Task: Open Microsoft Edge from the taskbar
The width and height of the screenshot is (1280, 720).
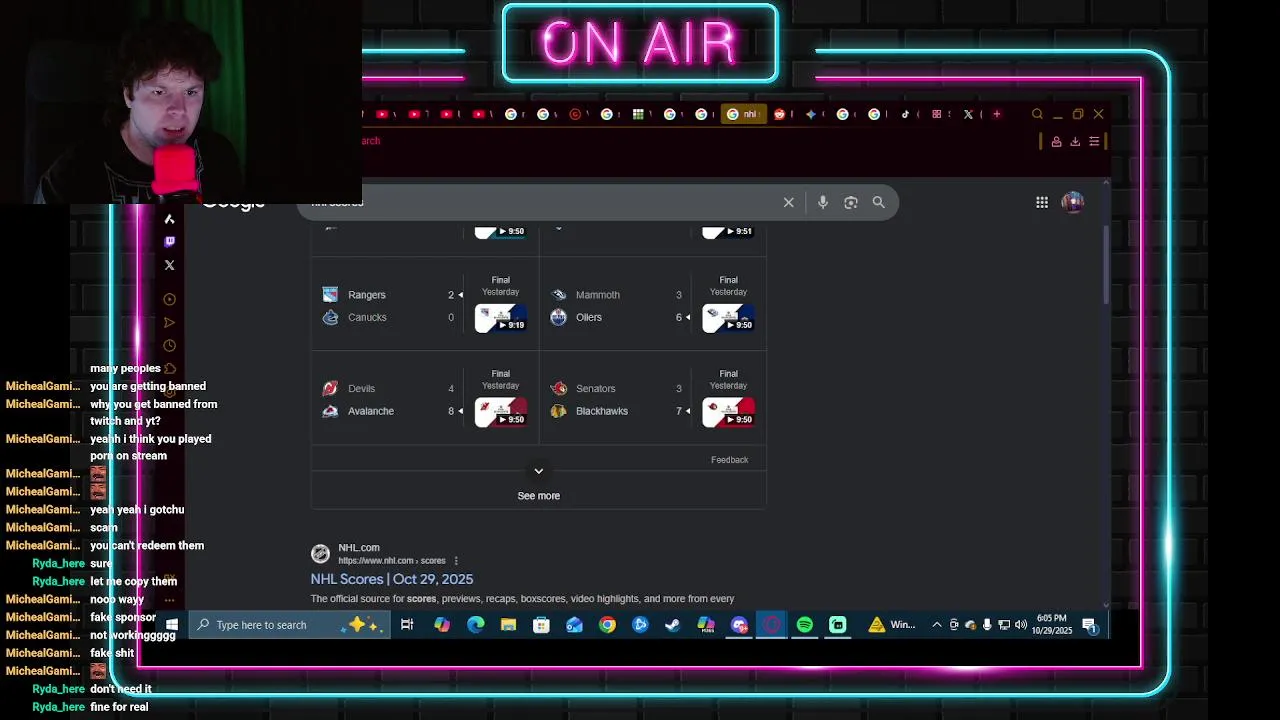Action: 475,625
